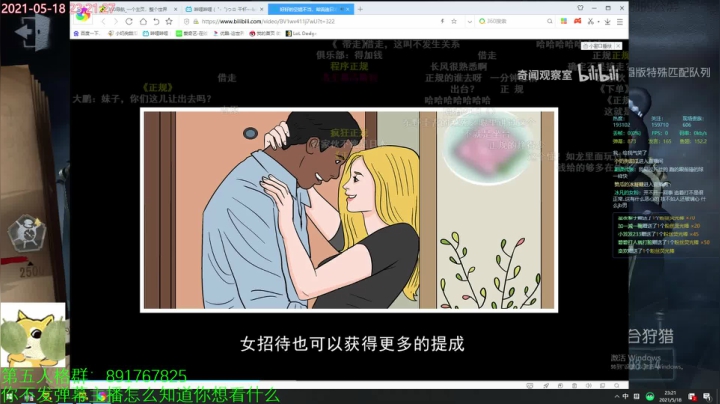Open the 爱奇艺 bookmark
Image resolution: width=720 pixels, height=404 pixels.
point(191,34)
